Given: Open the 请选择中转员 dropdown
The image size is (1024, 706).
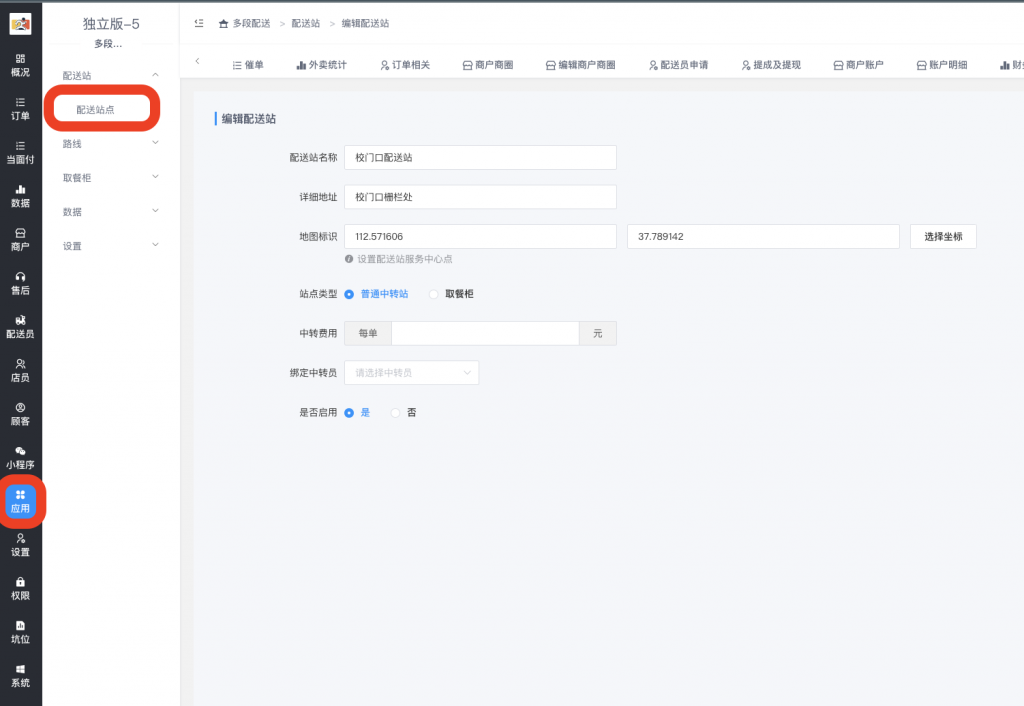Looking at the screenshot, I should (411, 372).
